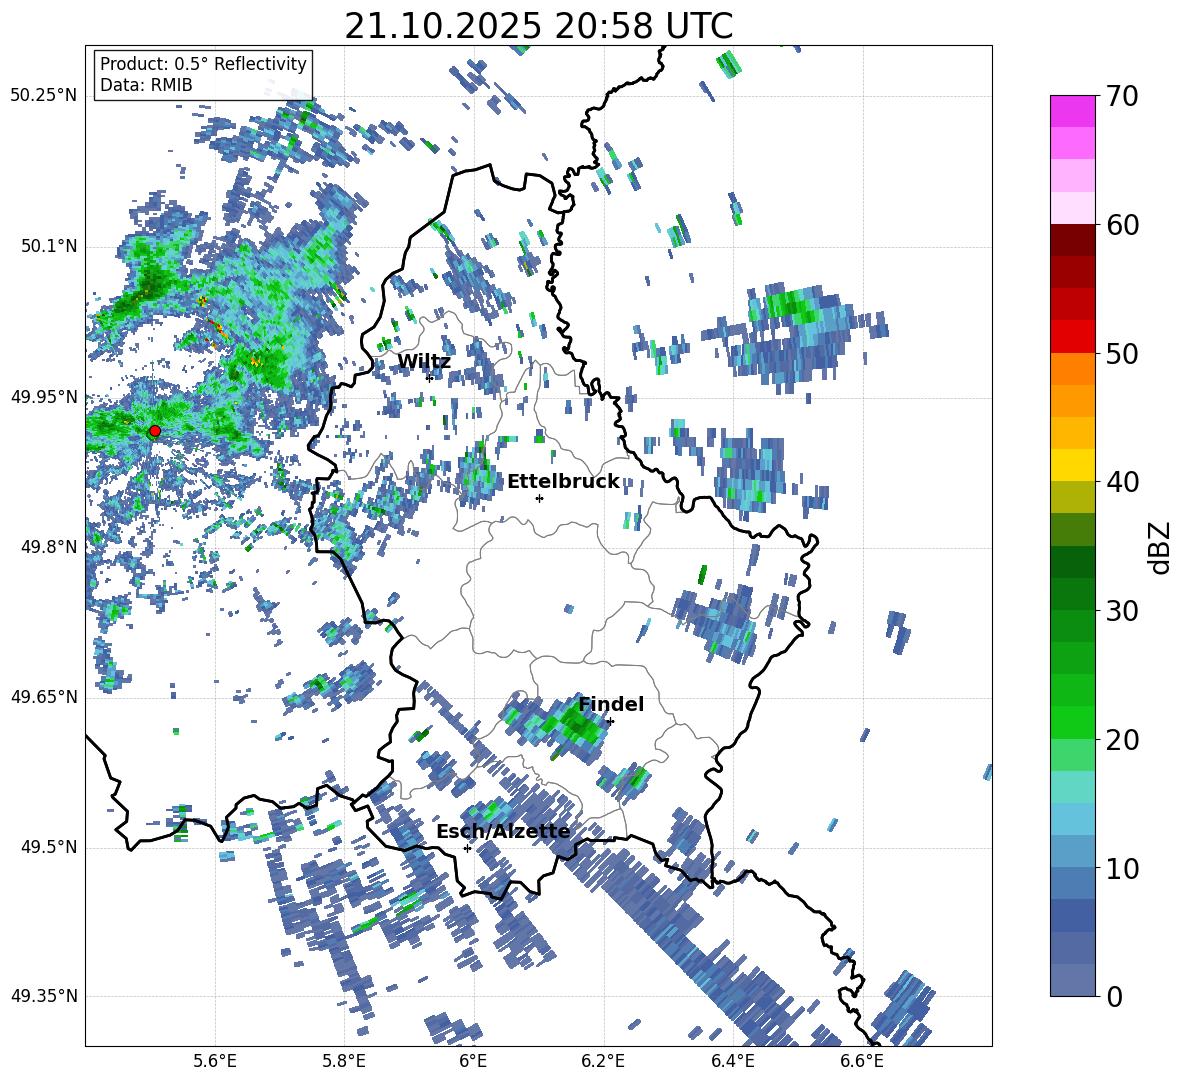Click the Data: RMIB text
This screenshot has width=1184, height=1081.
pyautogui.click(x=146, y=85)
